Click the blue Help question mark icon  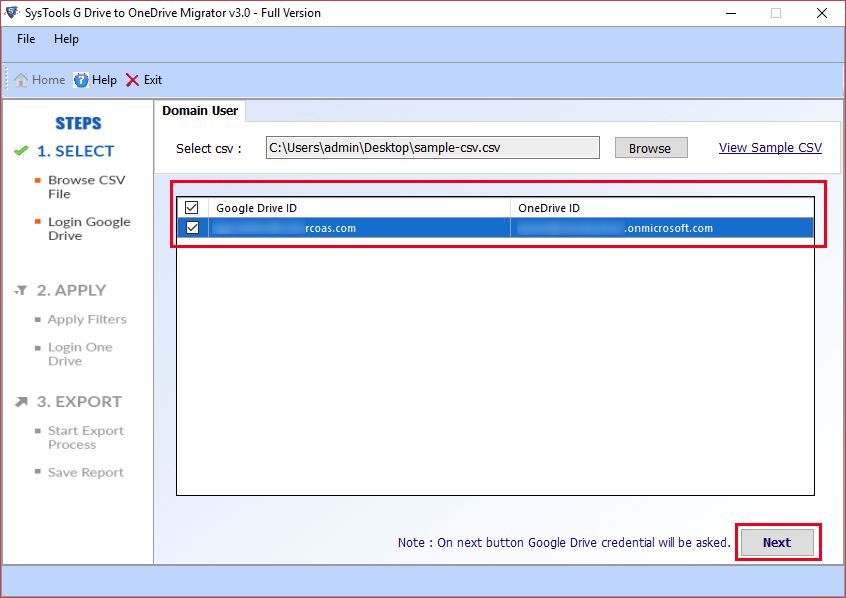tap(81, 80)
